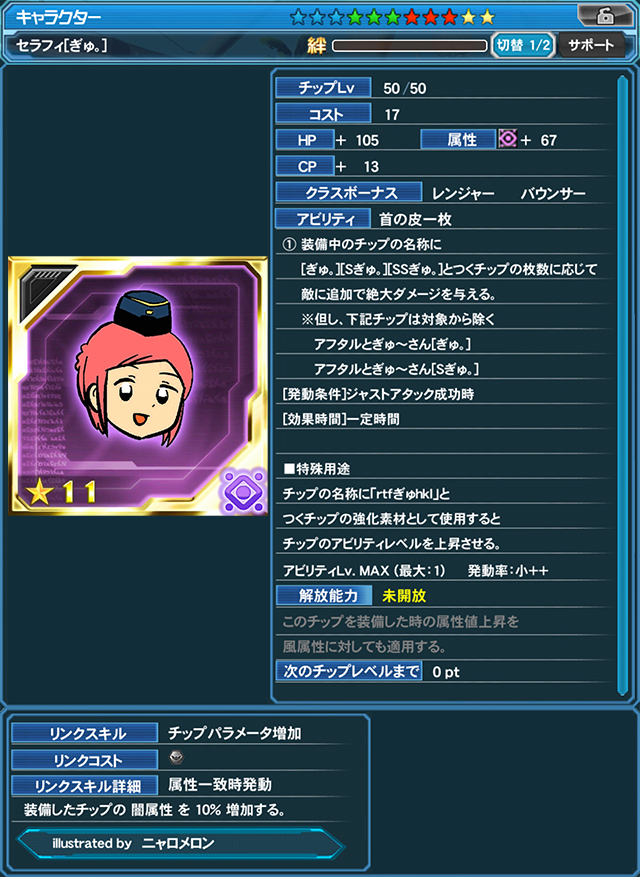Click the 解放能力 label
This screenshot has width=640, height=877.
tap(324, 596)
